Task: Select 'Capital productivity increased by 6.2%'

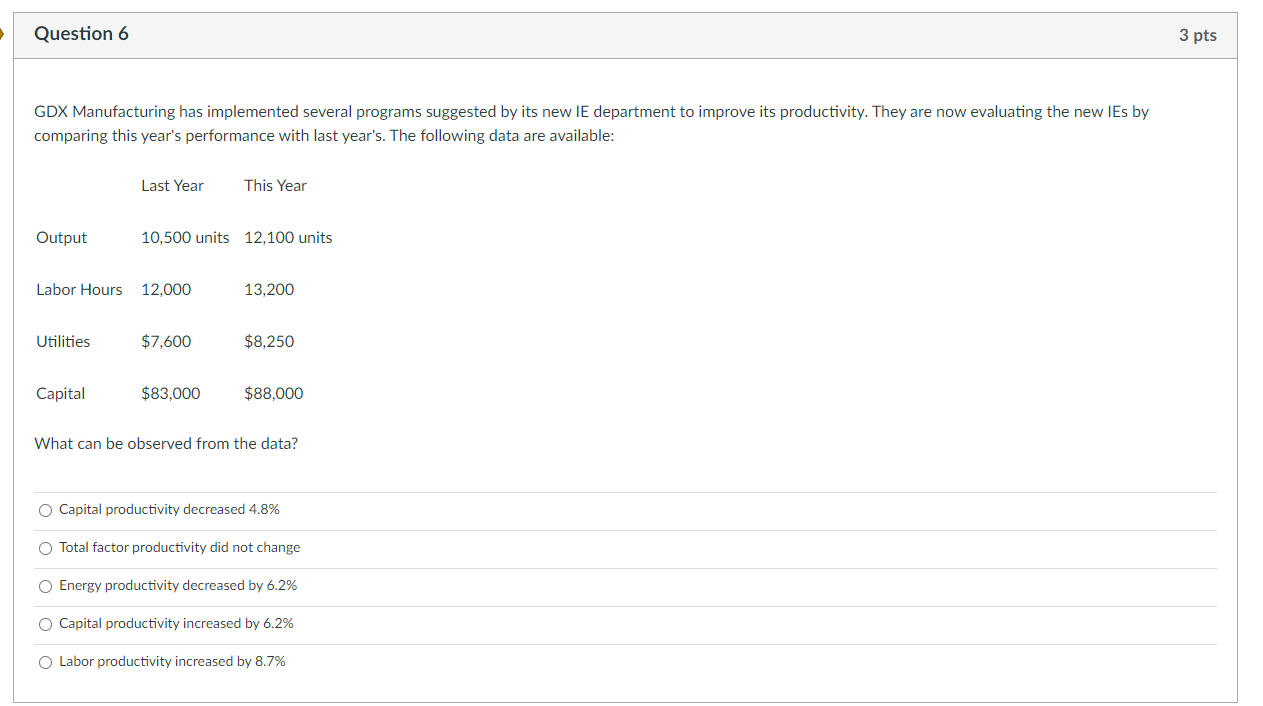Action: [x=45, y=624]
